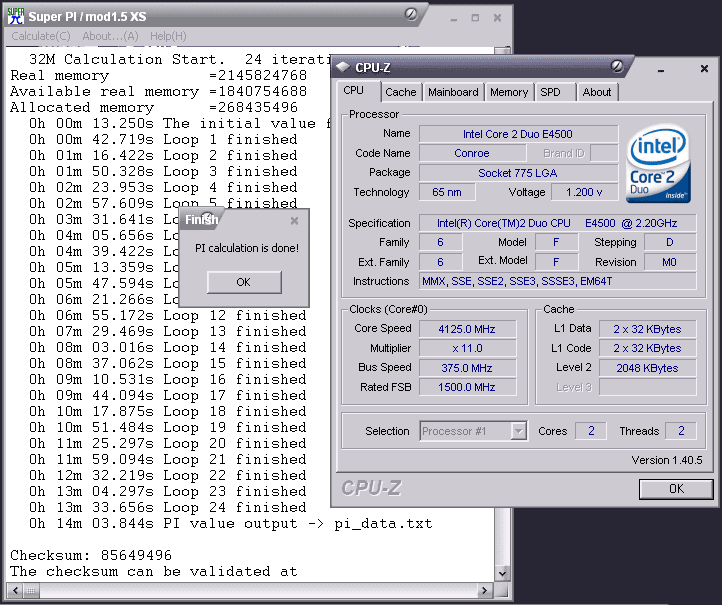
Task: Click the Instructions field MMX, SSE list
Action: click(x=557, y=281)
